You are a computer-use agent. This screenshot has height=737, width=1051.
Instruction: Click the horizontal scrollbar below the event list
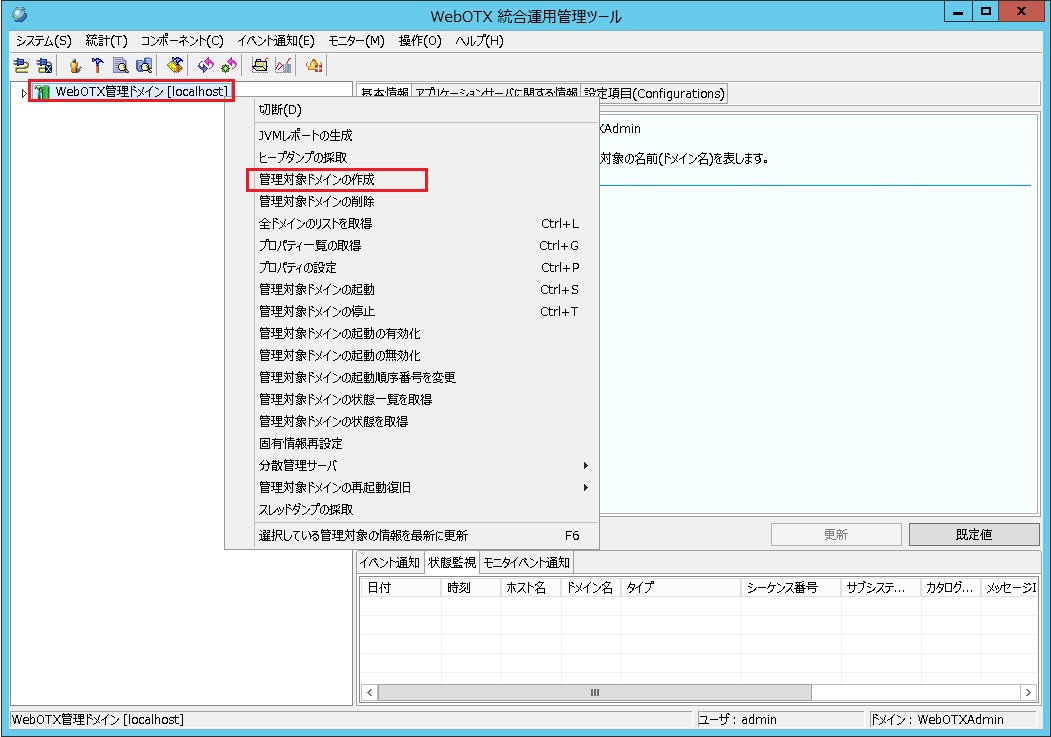594,692
